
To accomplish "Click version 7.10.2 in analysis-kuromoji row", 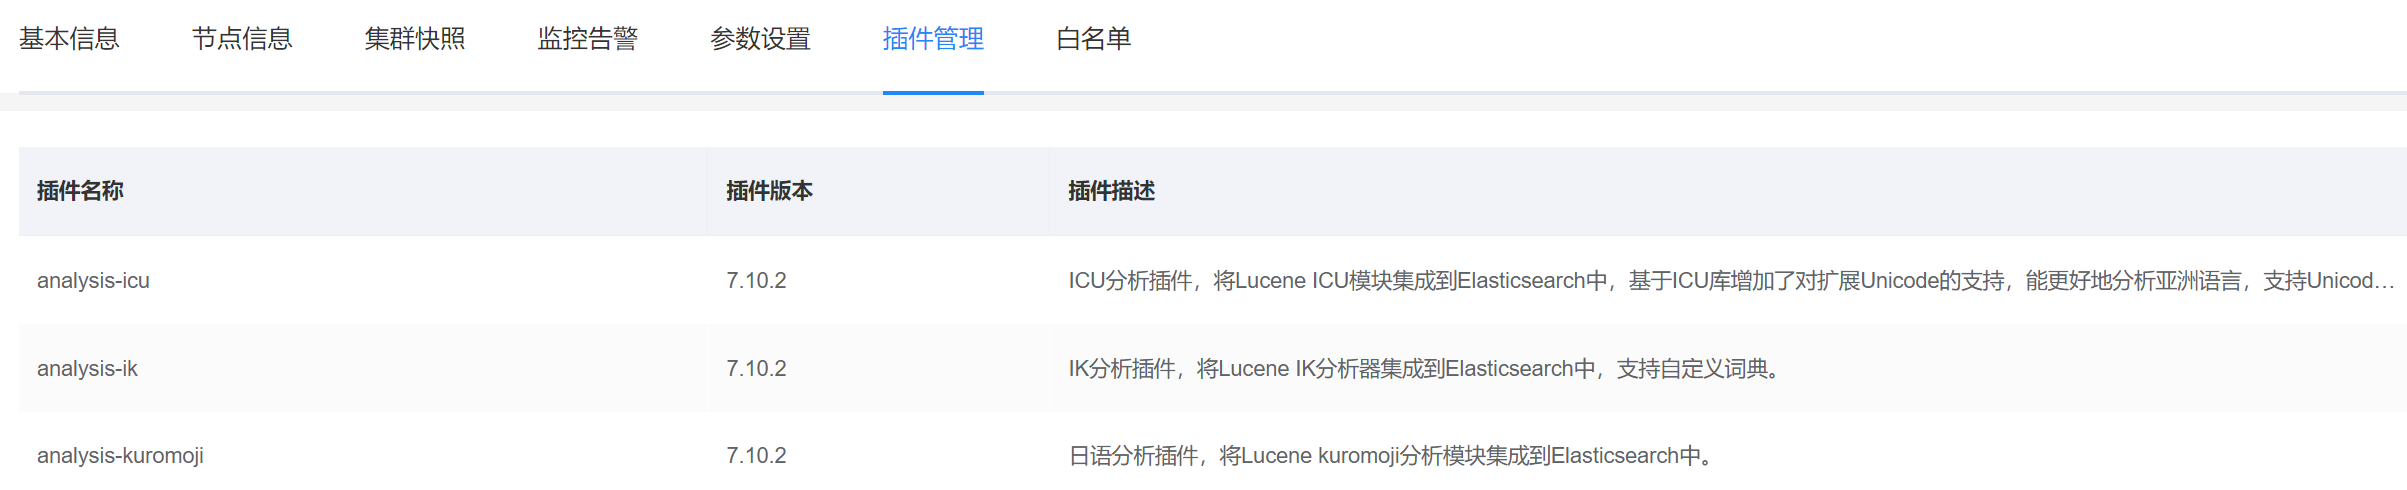I will click(756, 456).
